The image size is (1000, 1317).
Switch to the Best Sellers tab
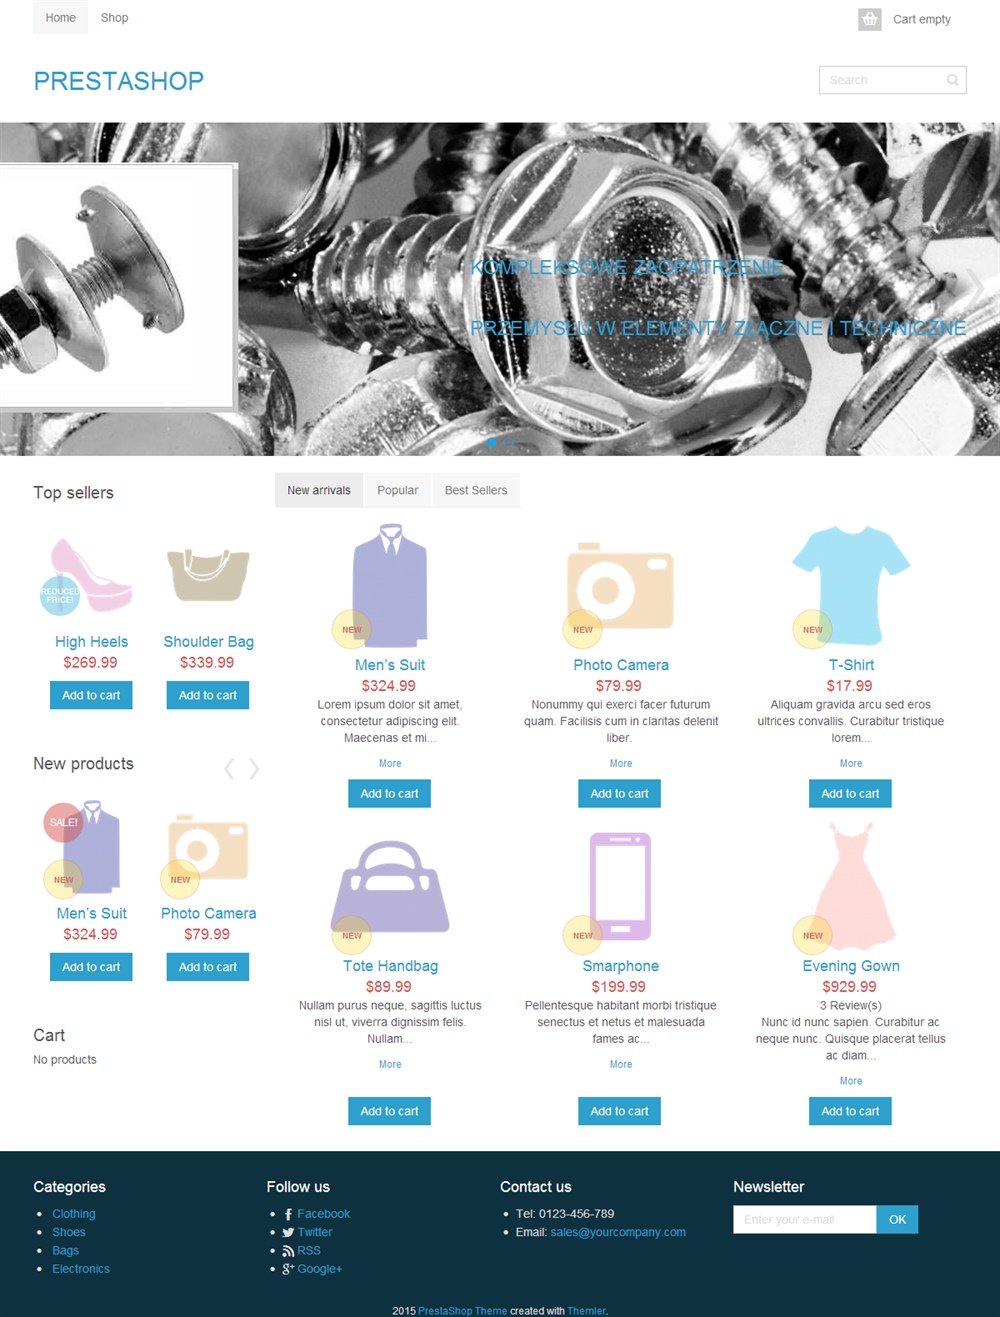(x=476, y=490)
